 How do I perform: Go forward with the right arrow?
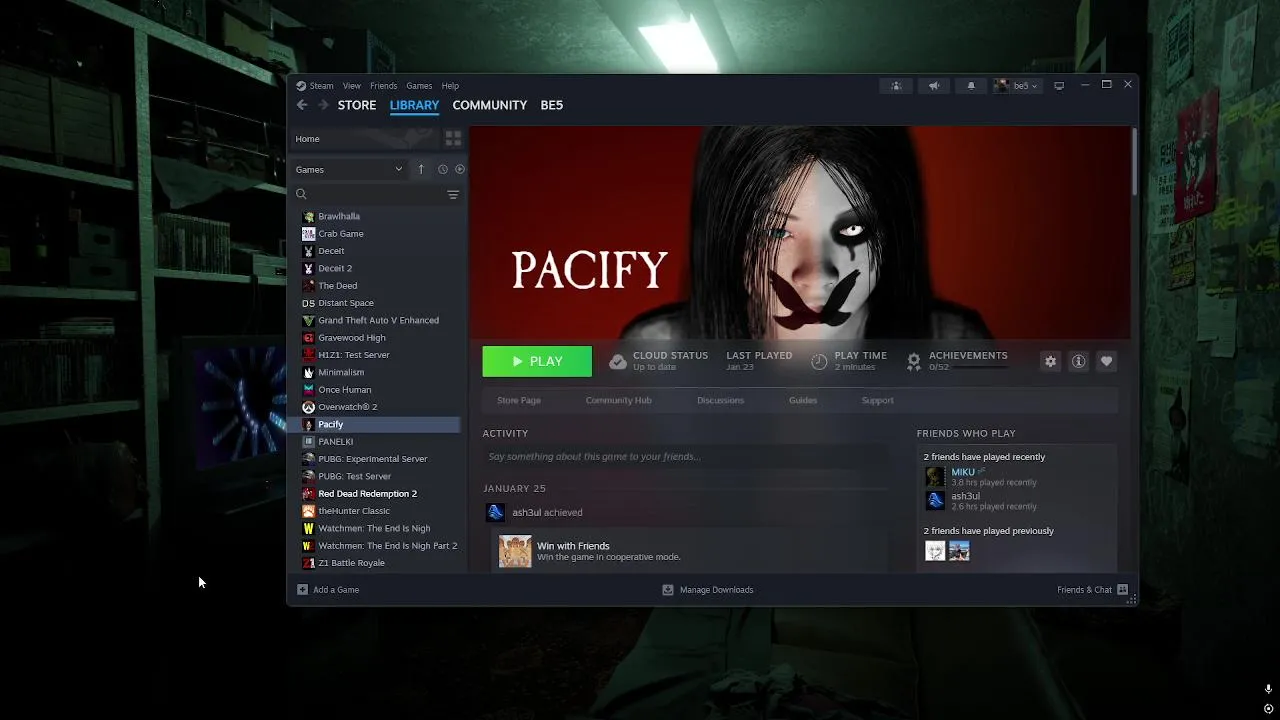pyautogui.click(x=323, y=105)
